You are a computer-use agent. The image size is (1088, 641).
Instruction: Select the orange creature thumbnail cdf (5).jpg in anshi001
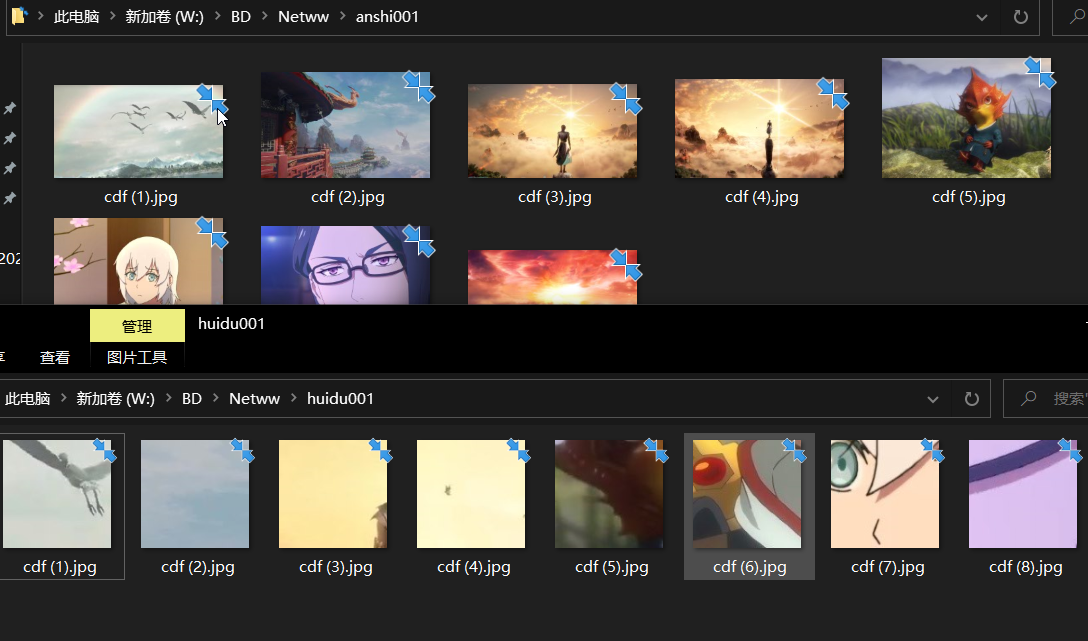pyautogui.click(x=967, y=118)
